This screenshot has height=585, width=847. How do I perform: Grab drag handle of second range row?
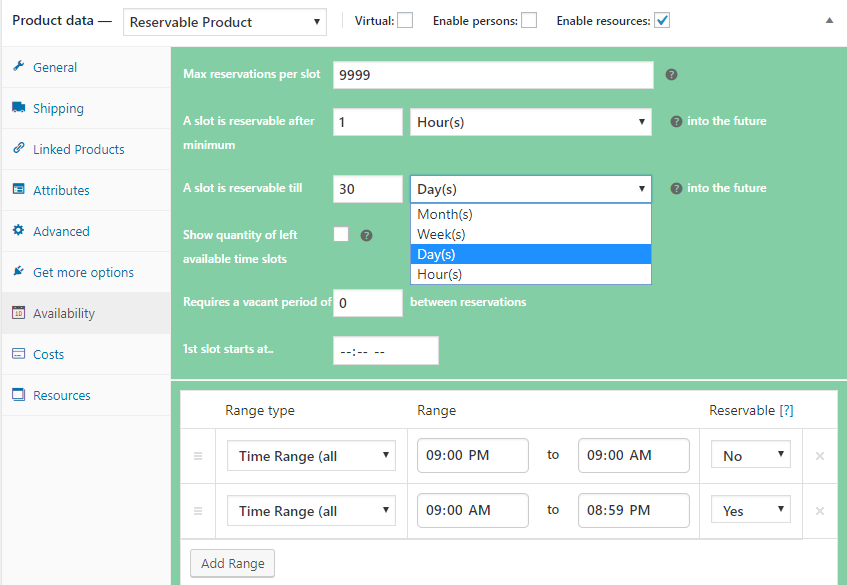pyautogui.click(x=198, y=511)
